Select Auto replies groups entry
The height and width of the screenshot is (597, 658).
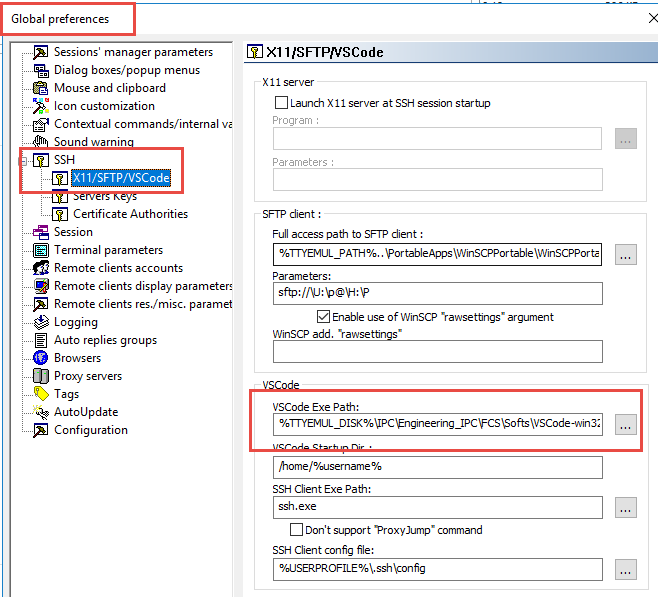pyautogui.click(x=105, y=340)
